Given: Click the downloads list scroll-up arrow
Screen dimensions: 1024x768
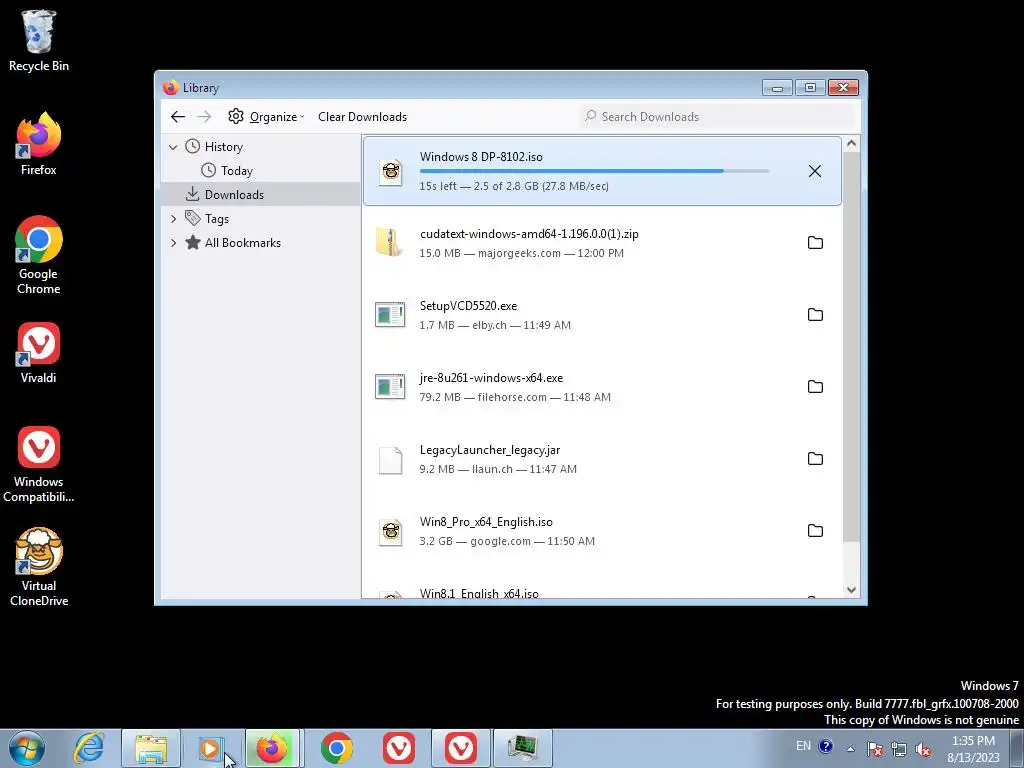Looking at the screenshot, I should pos(851,144).
